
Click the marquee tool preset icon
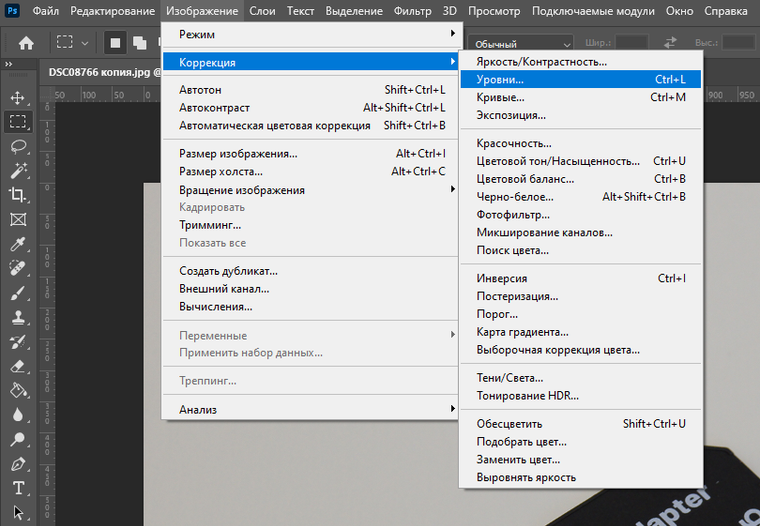tap(64, 42)
